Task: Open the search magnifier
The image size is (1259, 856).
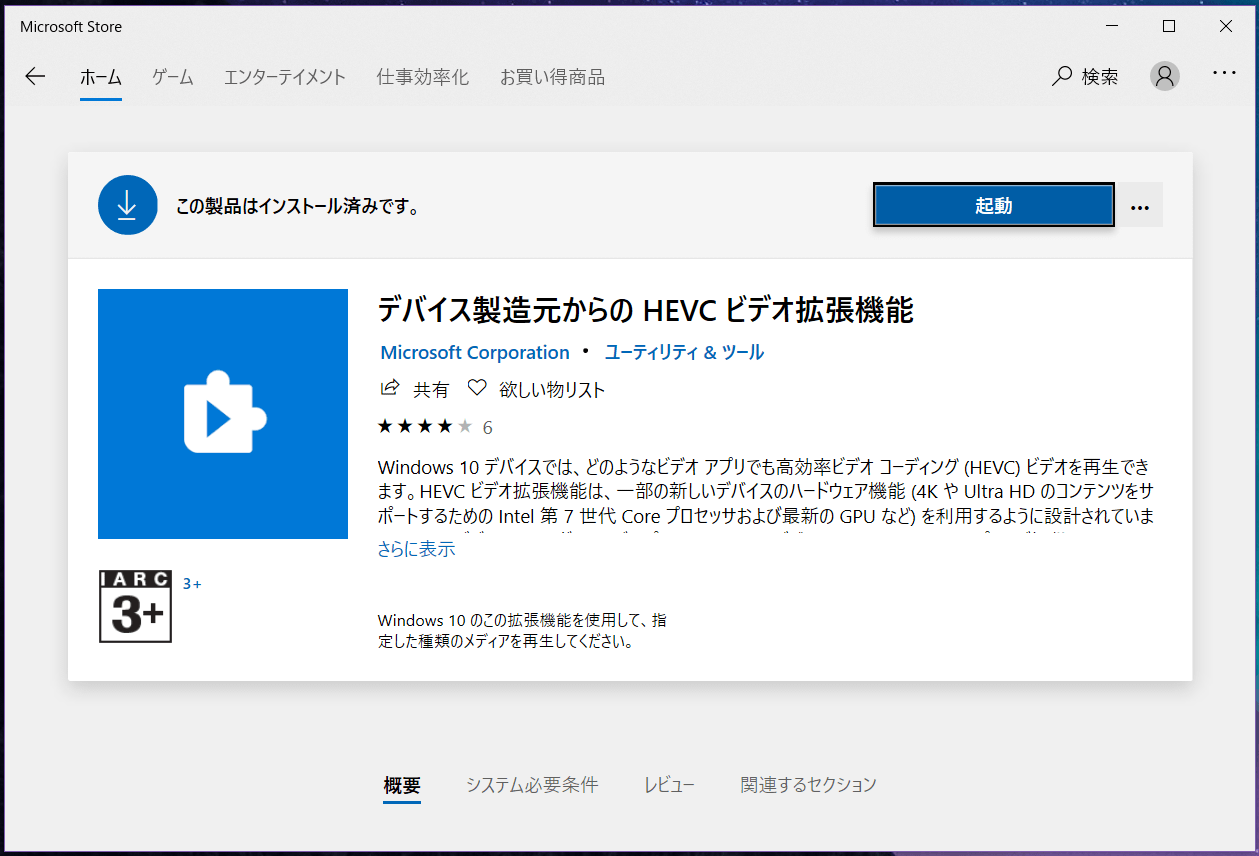Action: [1062, 77]
